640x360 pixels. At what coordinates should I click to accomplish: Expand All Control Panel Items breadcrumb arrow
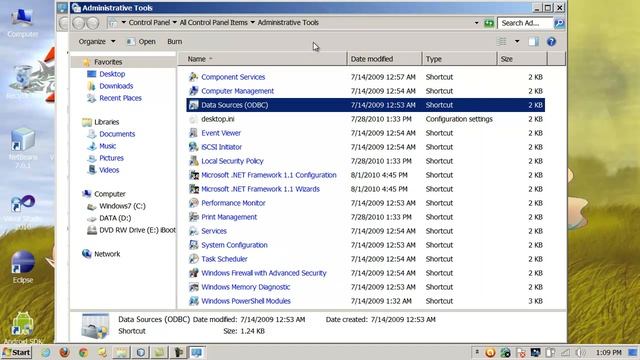point(252,22)
